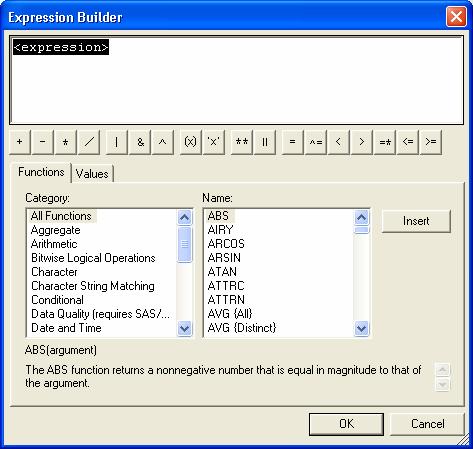This screenshot has height=449, width=473.
Task: Insert the ampersand AND operator
Action: click(x=140, y=142)
